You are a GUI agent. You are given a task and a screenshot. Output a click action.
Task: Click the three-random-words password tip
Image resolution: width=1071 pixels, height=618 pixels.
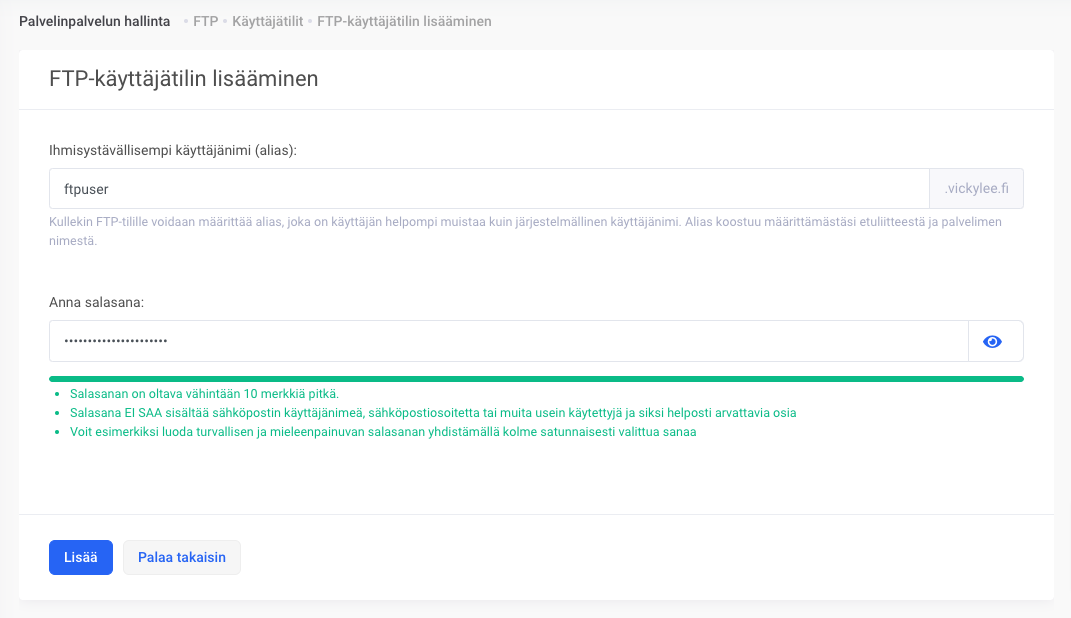coord(382,432)
